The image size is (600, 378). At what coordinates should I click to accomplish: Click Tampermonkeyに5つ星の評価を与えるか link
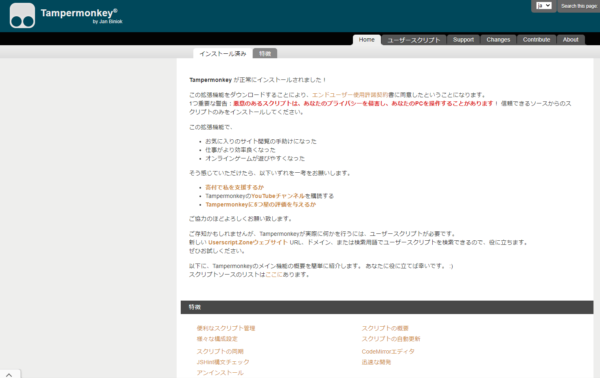(261, 205)
